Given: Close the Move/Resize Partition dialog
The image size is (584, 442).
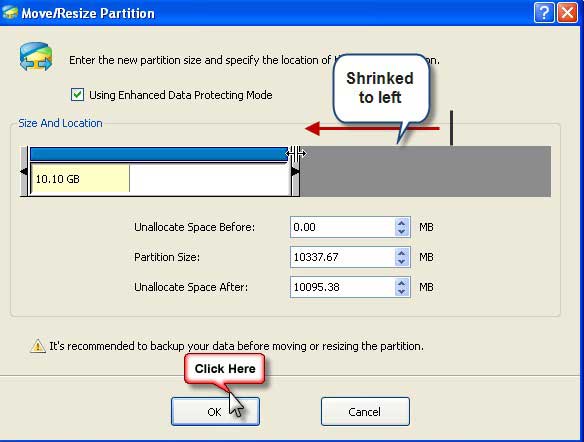Looking at the screenshot, I should (x=567, y=13).
